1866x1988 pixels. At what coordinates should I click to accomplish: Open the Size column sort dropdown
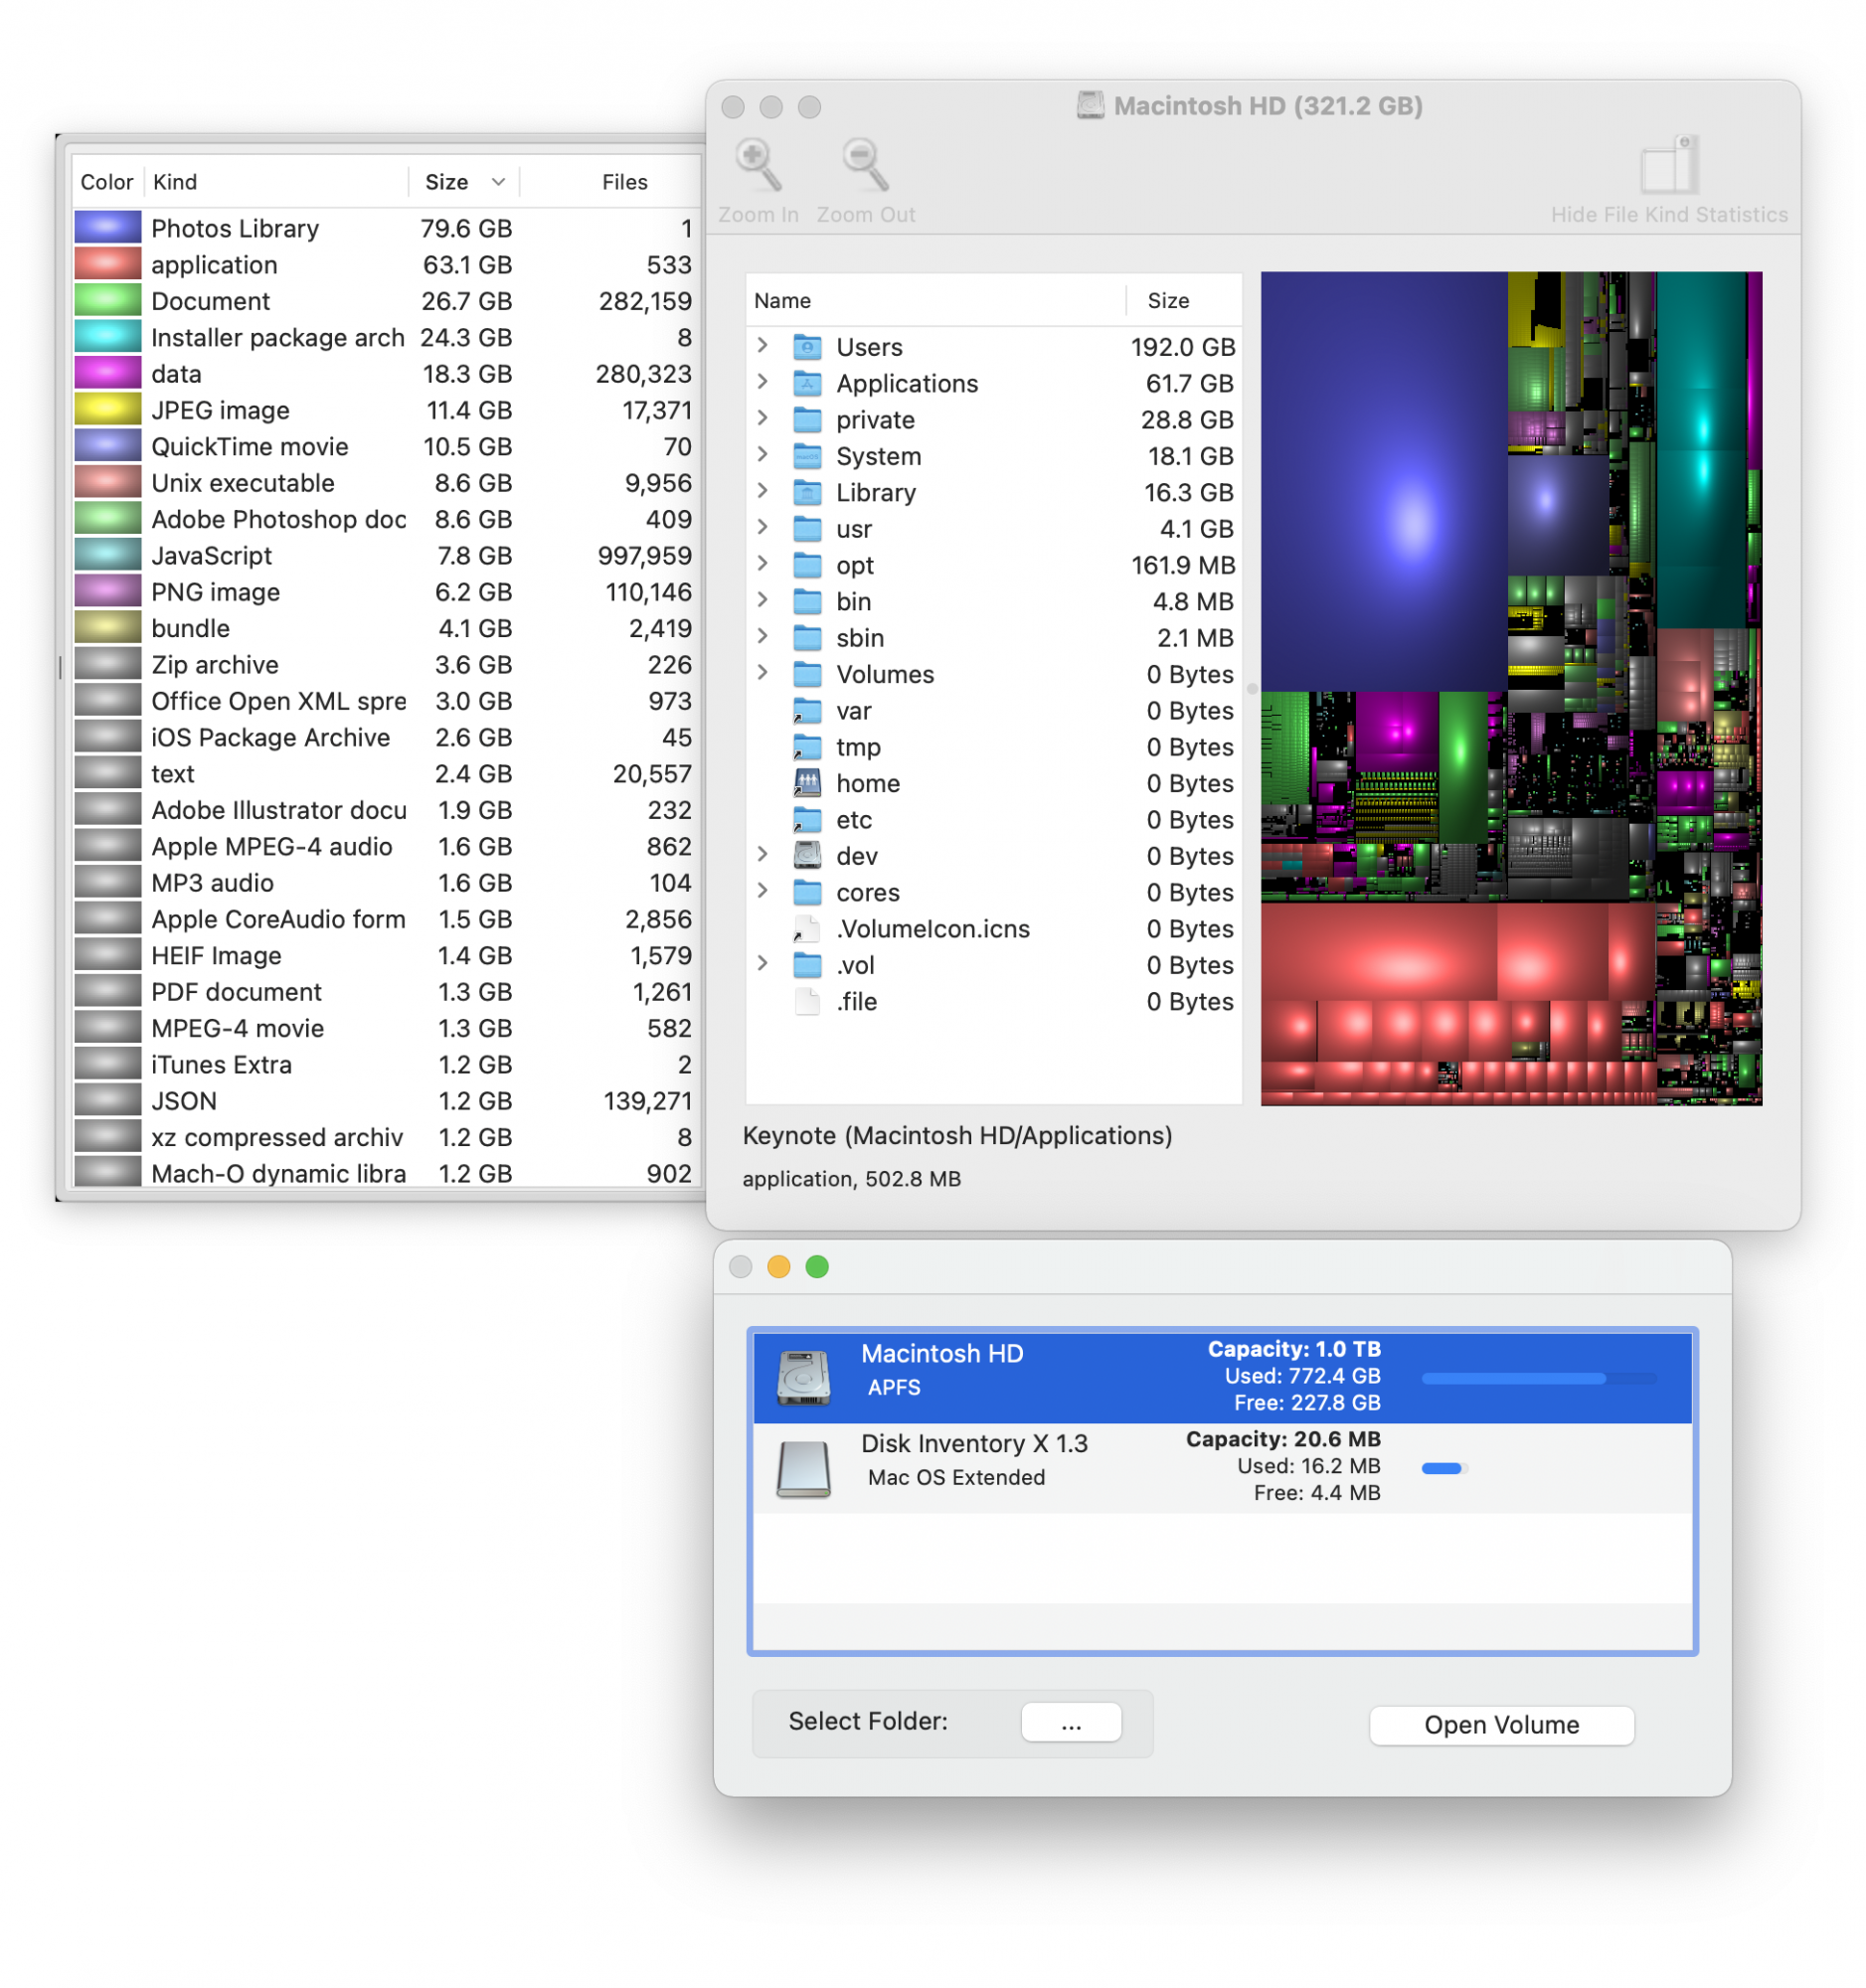[x=497, y=182]
